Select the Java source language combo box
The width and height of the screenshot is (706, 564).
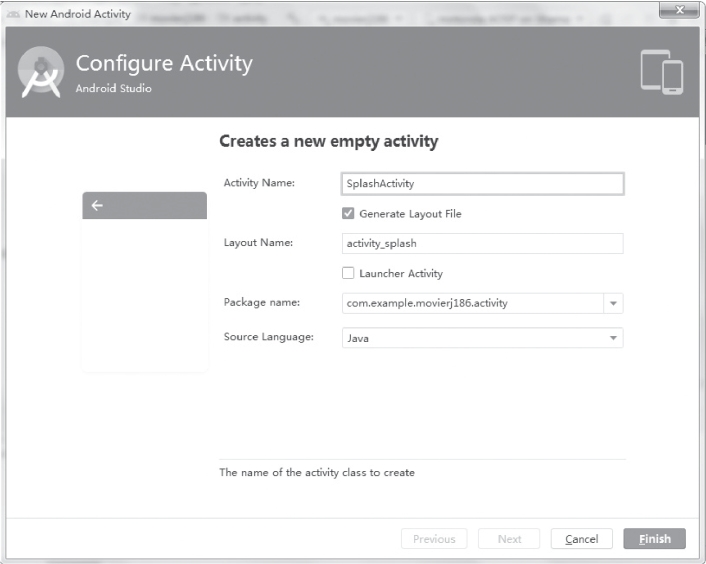click(470, 338)
